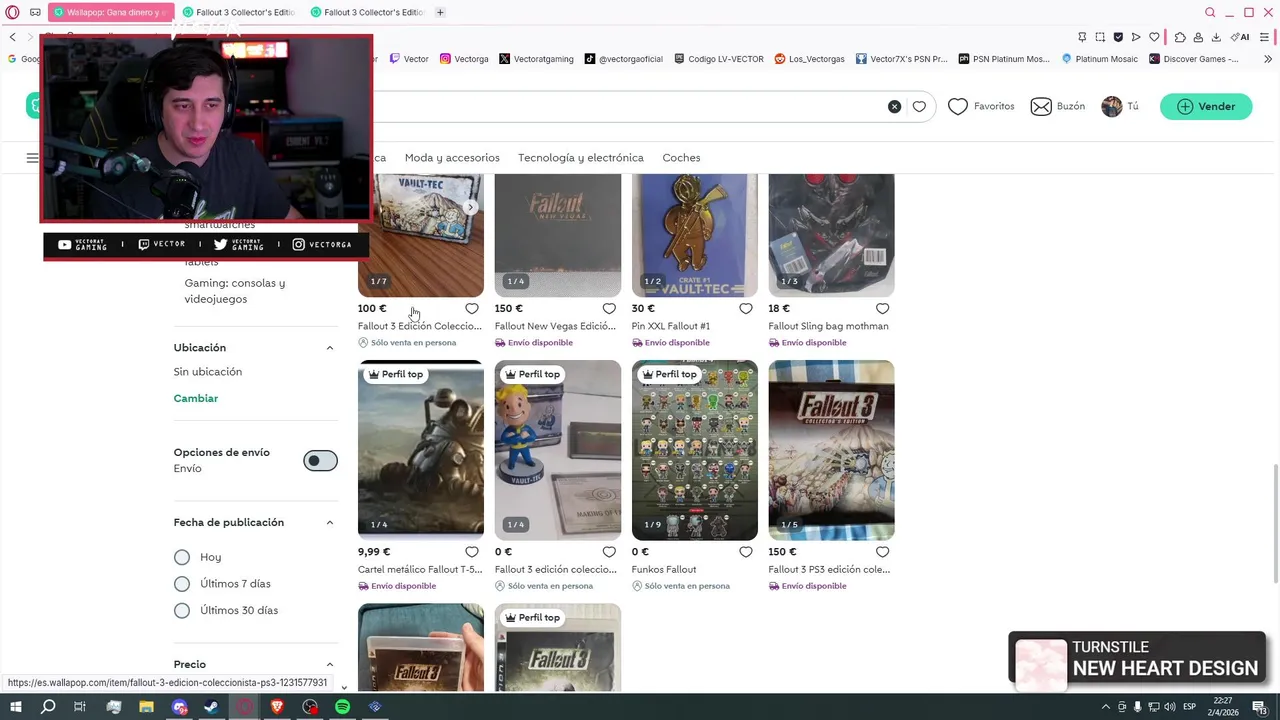Viewport: 1280px width, 720px height.
Task: Open the Los_Vectorgas Reddit bookmark
Action: coord(809,59)
